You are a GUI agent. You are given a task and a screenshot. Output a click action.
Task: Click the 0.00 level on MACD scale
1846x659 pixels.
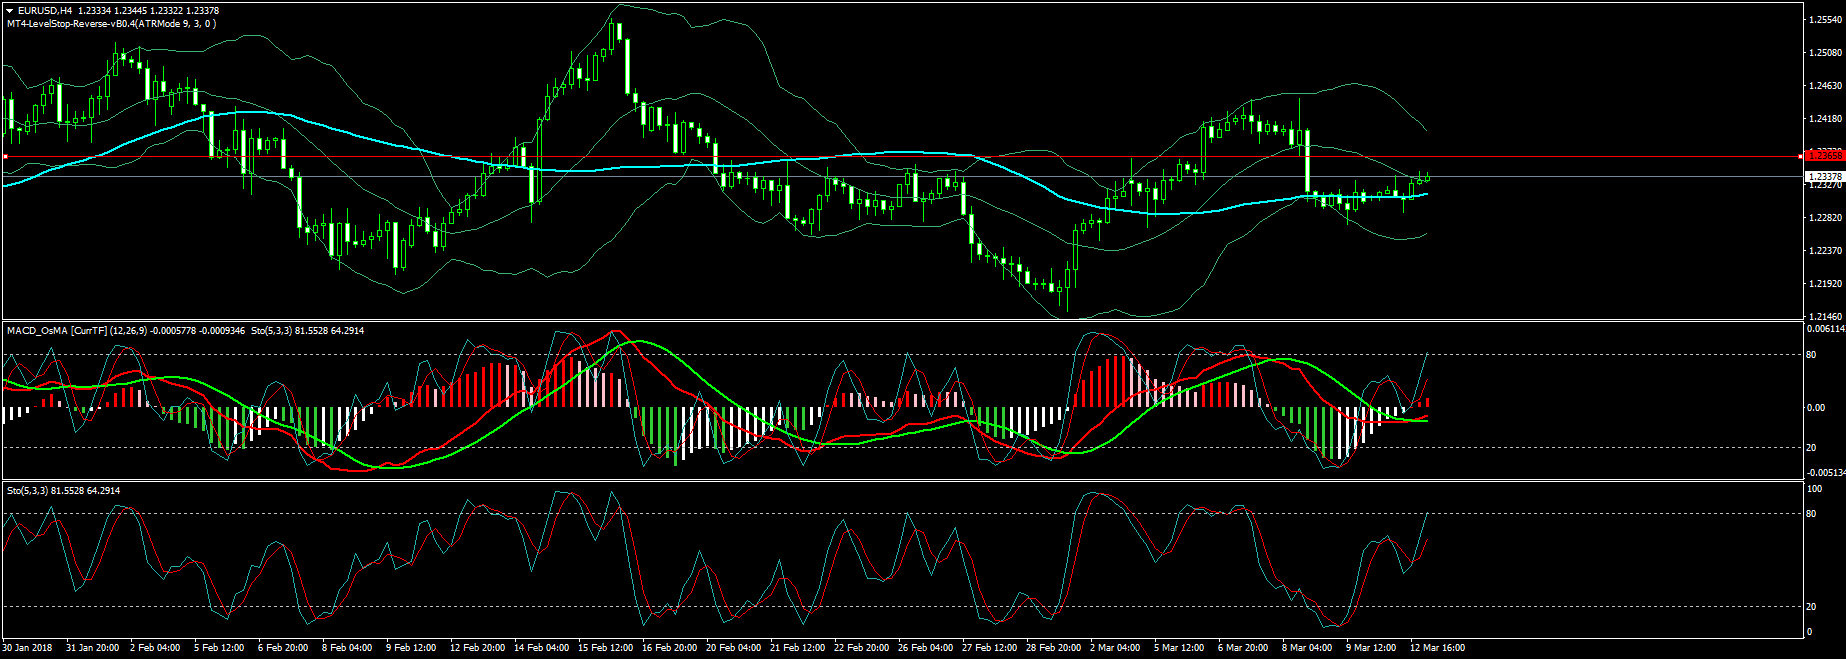[x=1816, y=408]
